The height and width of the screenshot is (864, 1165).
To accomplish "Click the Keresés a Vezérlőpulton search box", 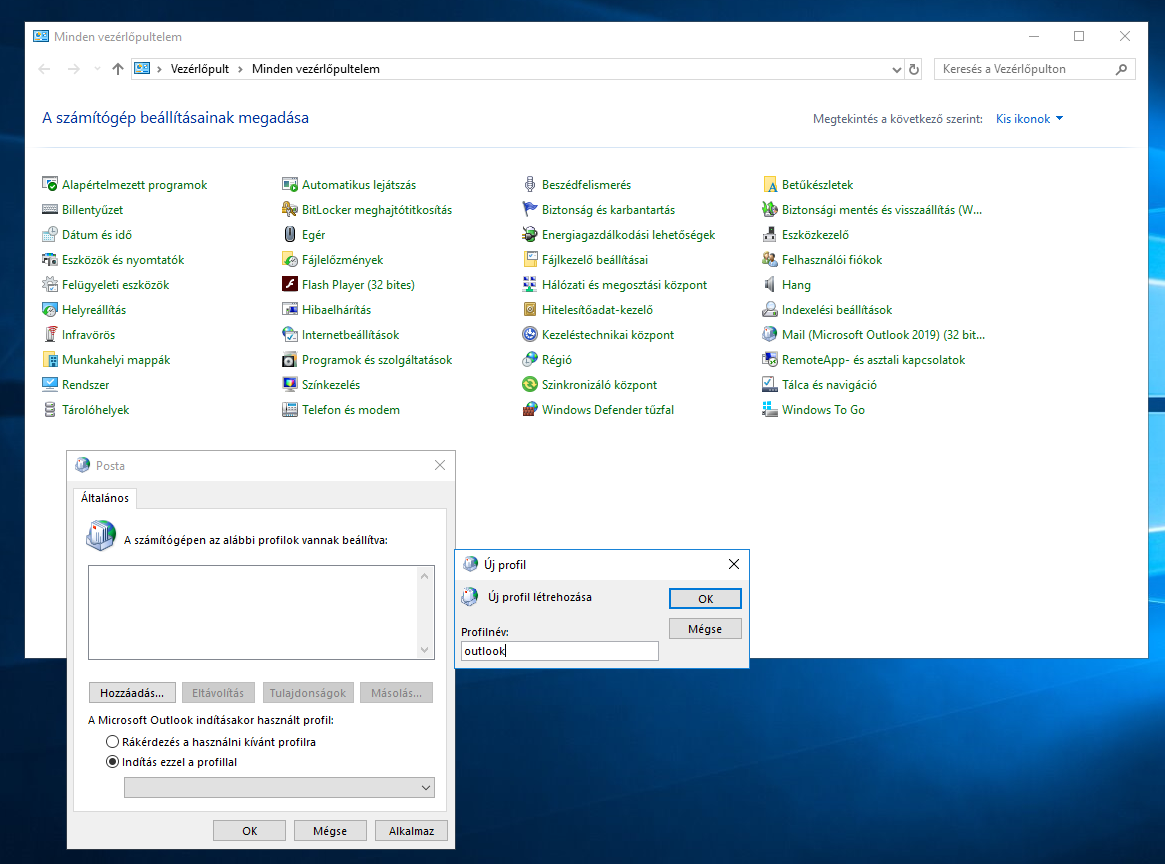I will point(1034,69).
